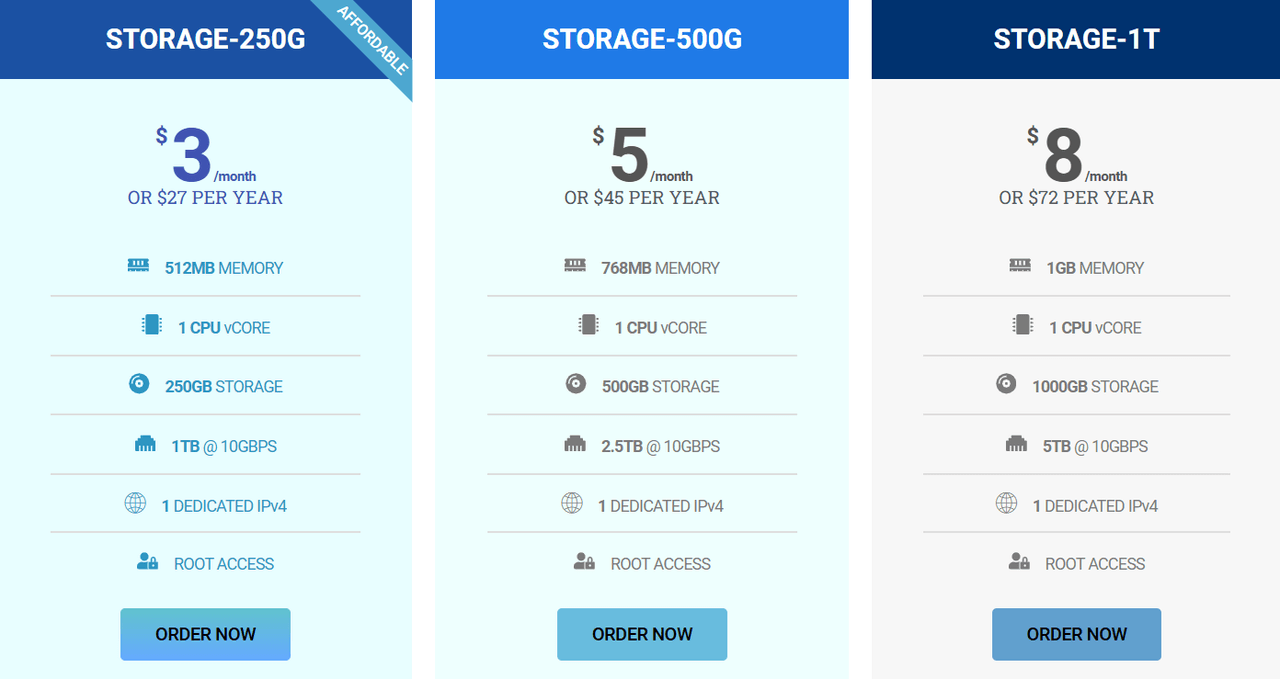This screenshot has width=1280, height=679.
Task: Click the 1TB @ 10GBPS text
Action: click(x=224, y=446)
